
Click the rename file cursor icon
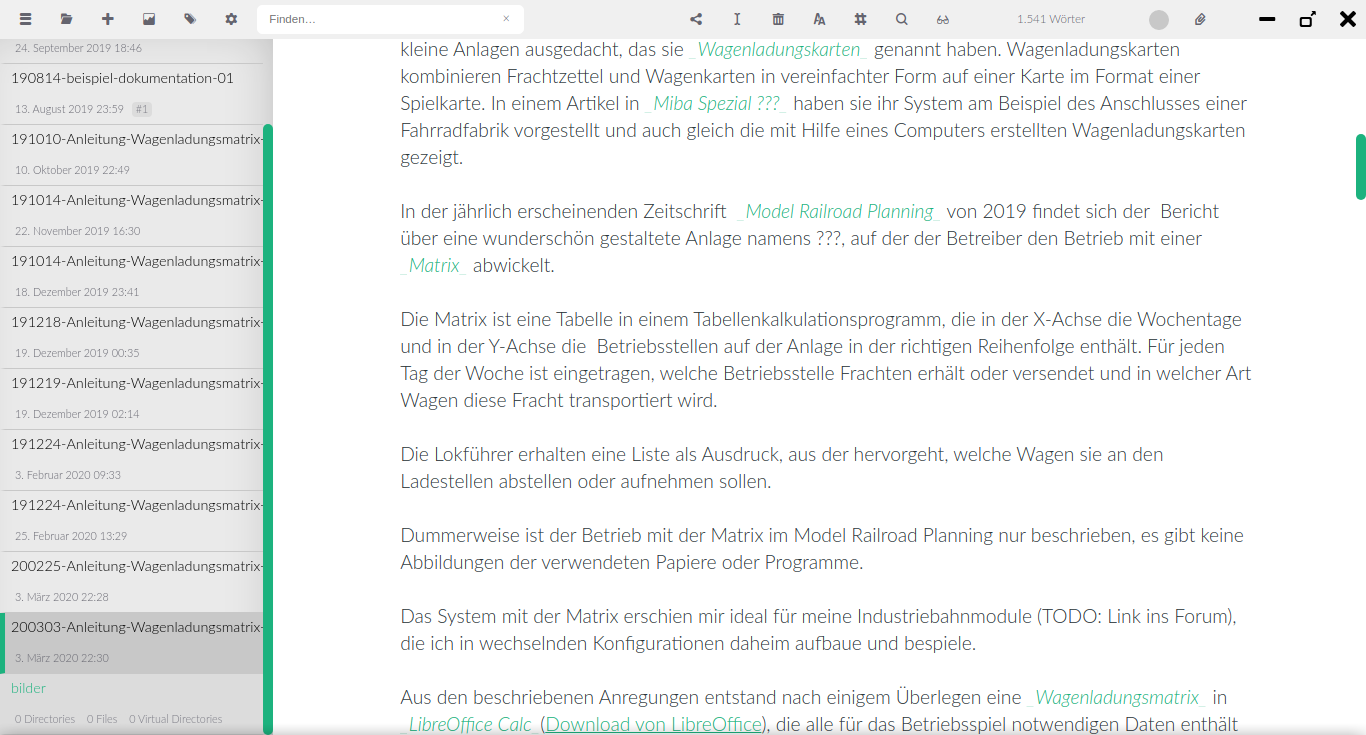click(737, 19)
